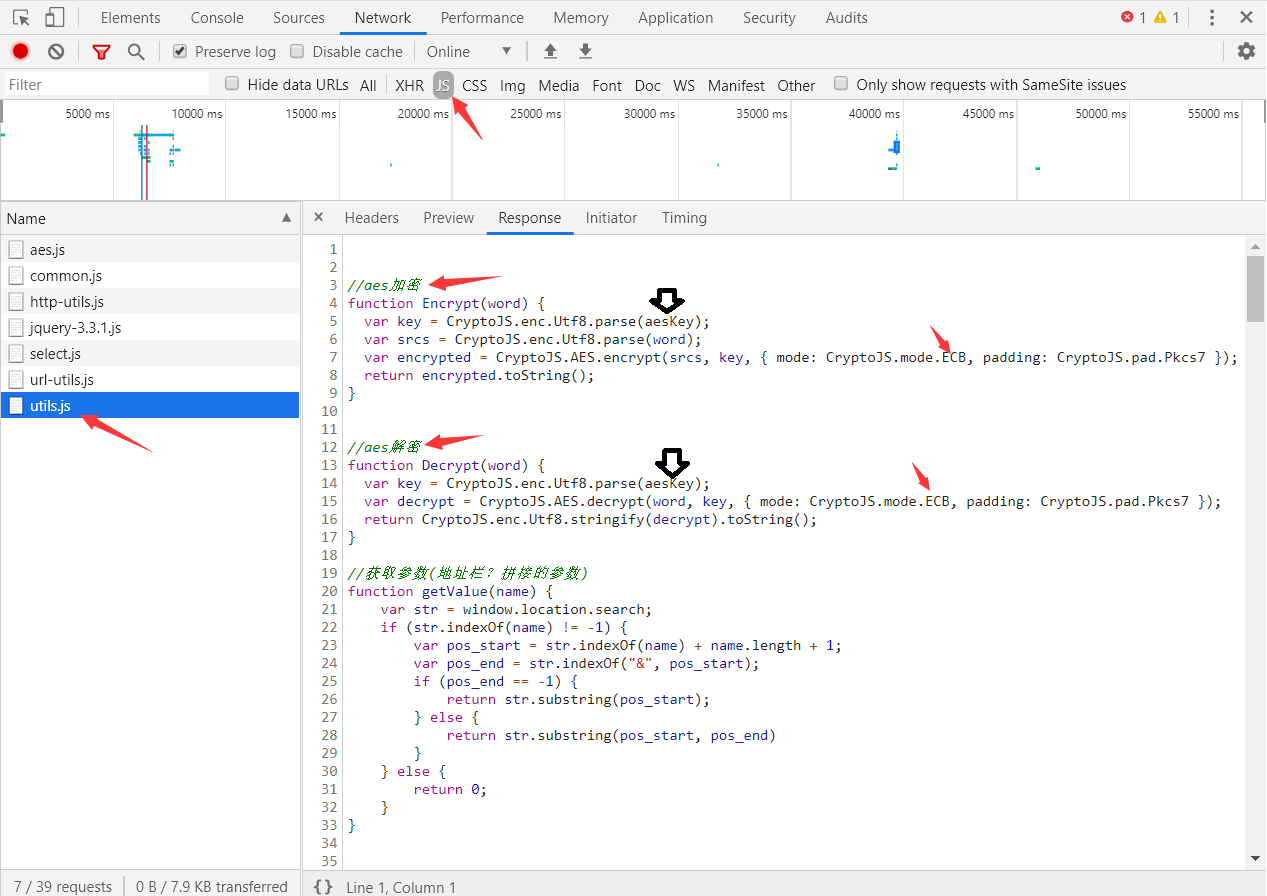Open the Online throttling dropdown
Image resolution: width=1267 pixels, height=896 pixels.
(469, 51)
